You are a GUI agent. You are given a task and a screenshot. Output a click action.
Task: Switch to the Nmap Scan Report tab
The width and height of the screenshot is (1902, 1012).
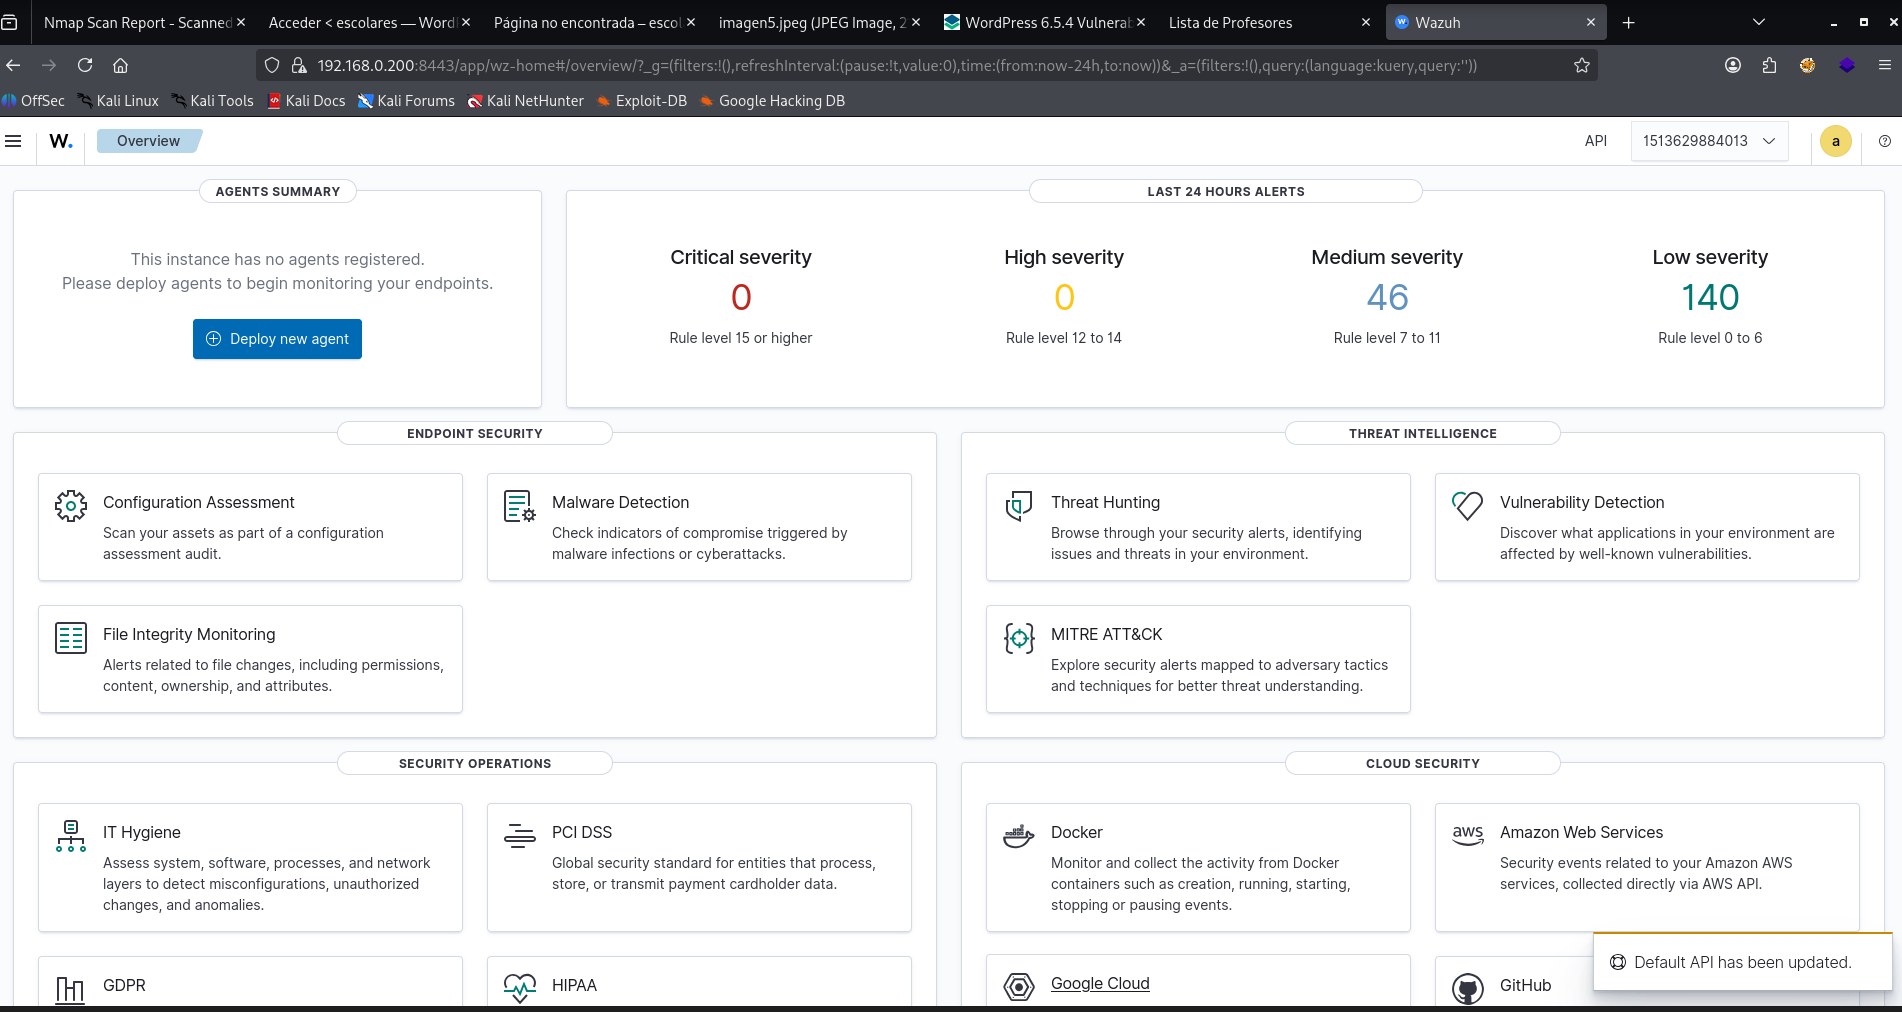point(138,22)
